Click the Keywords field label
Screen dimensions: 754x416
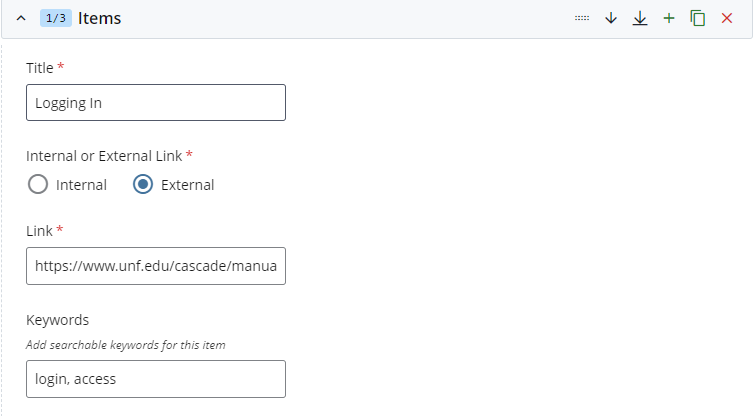[58, 320]
